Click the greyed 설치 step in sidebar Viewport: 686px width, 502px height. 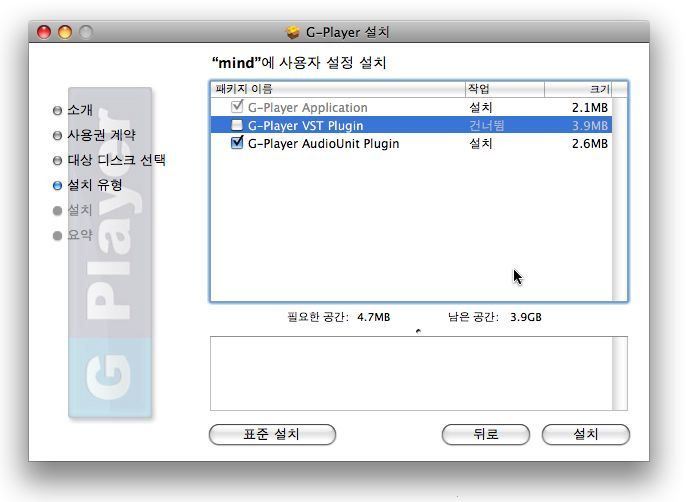80,210
